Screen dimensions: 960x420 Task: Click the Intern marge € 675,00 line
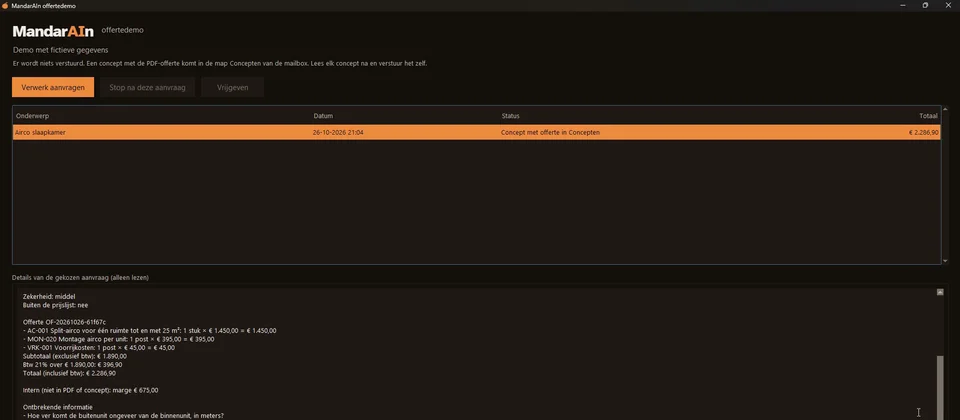coord(91,390)
